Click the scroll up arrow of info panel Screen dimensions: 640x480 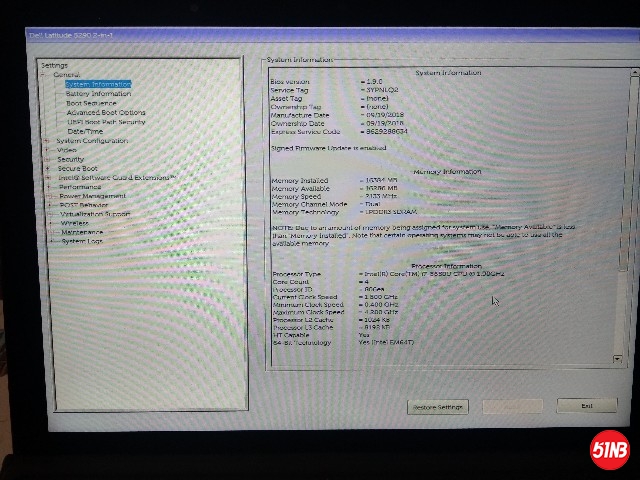pos(635,72)
